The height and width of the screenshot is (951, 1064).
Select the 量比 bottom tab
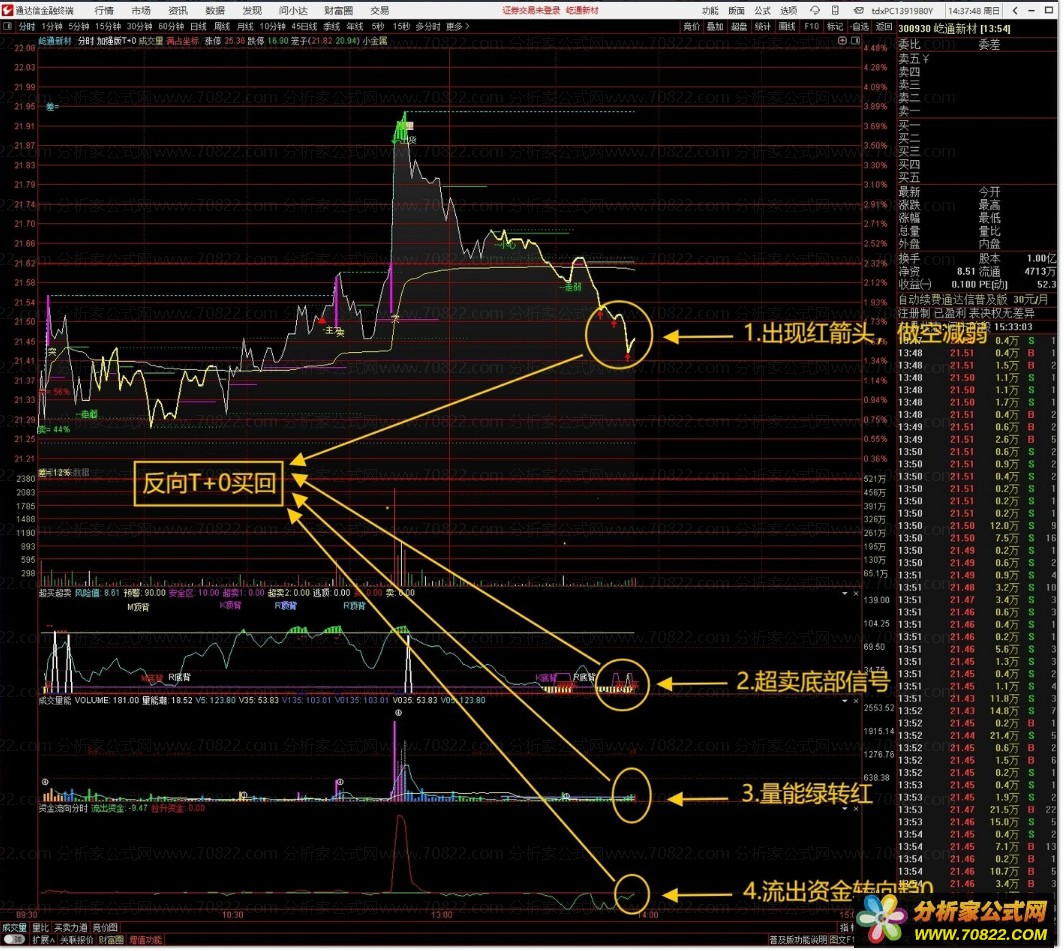point(41,928)
